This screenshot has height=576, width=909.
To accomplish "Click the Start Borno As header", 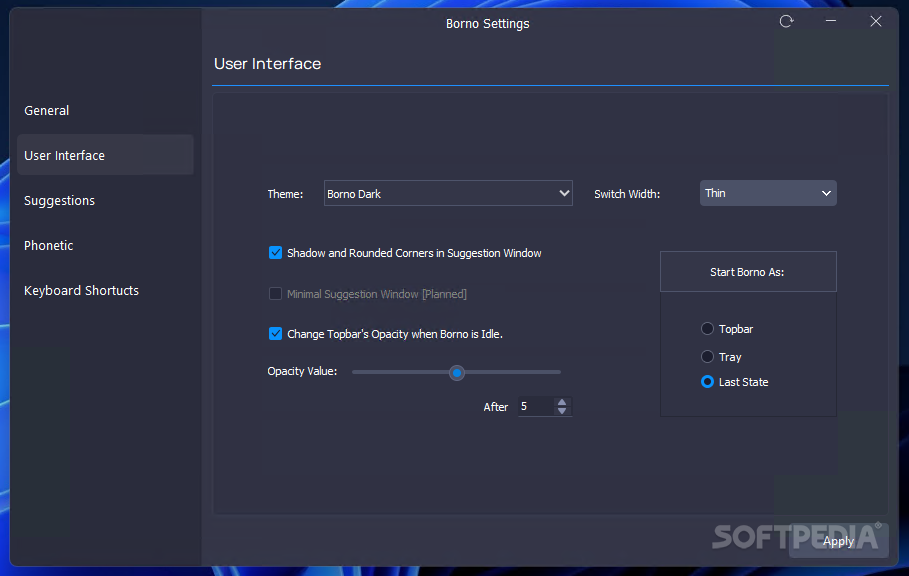I will 748,272.
